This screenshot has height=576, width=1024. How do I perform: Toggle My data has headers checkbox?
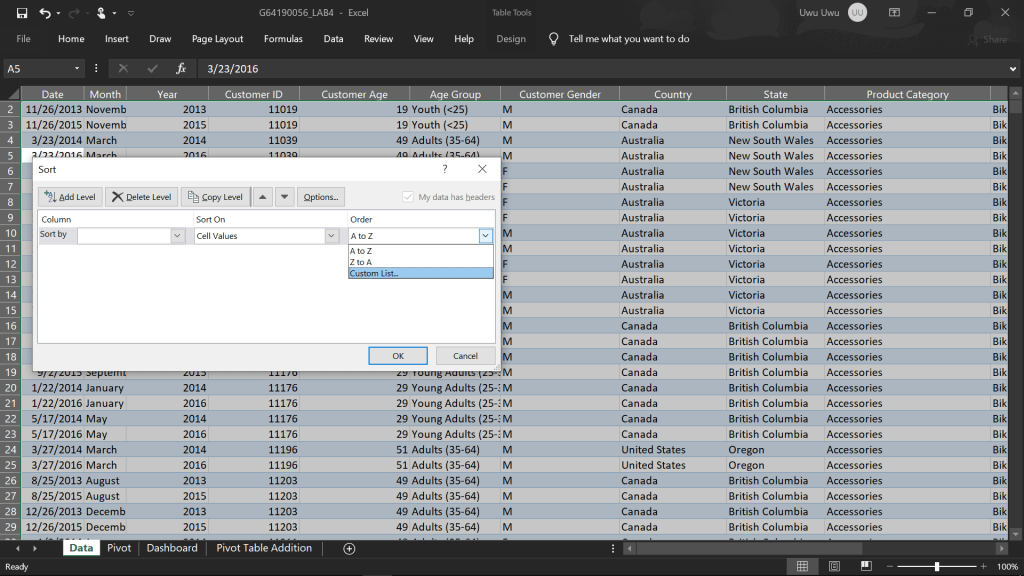pyautogui.click(x=408, y=197)
